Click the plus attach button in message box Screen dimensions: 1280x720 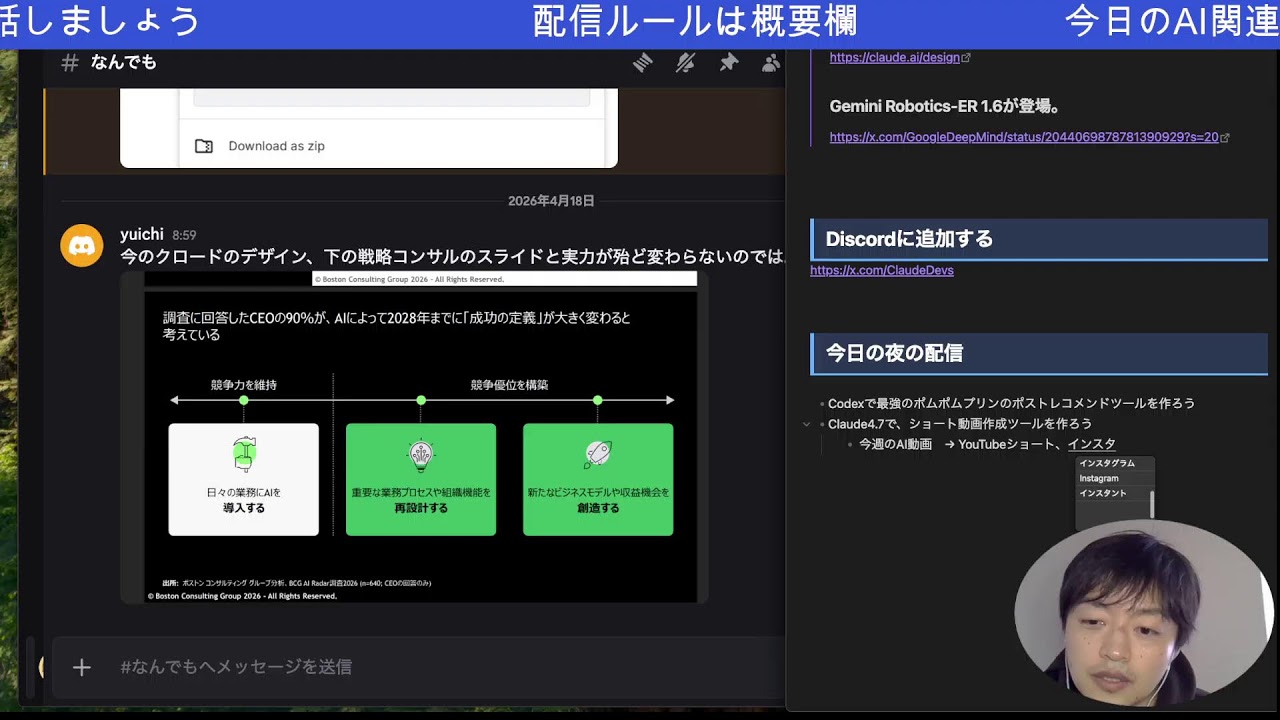(82, 667)
